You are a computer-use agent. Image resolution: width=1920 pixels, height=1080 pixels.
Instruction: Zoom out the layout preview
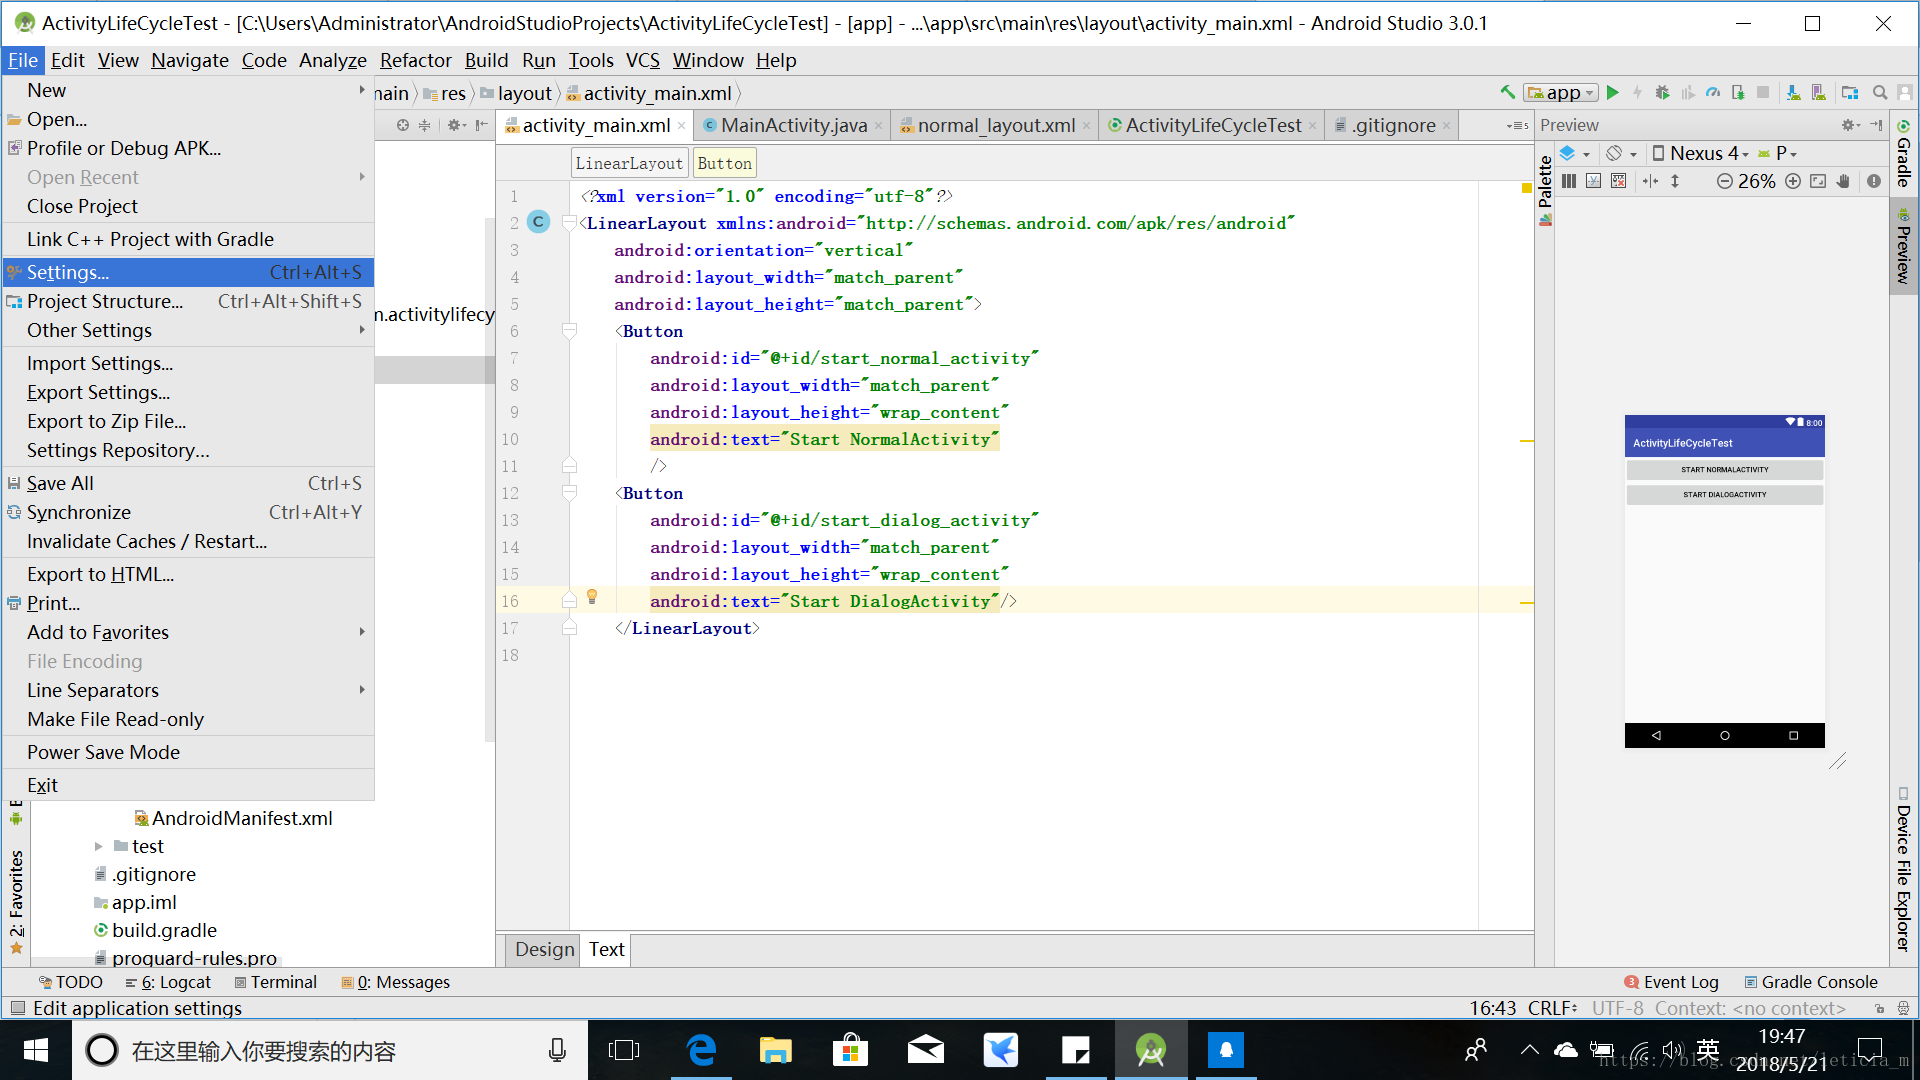pyautogui.click(x=1725, y=181)
